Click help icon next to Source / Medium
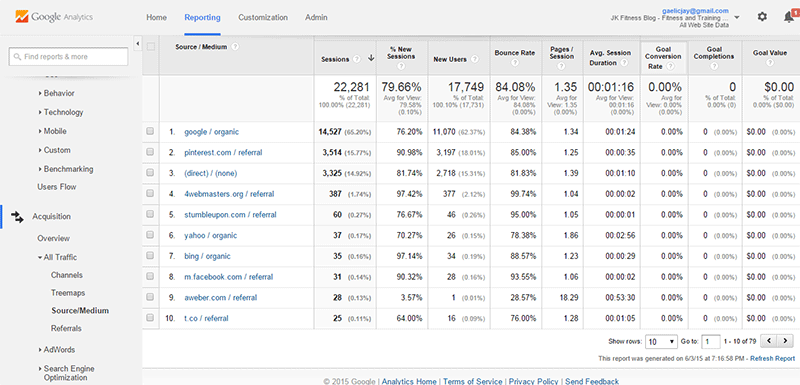This screenshot has width=800, height=385. [235, 46]
